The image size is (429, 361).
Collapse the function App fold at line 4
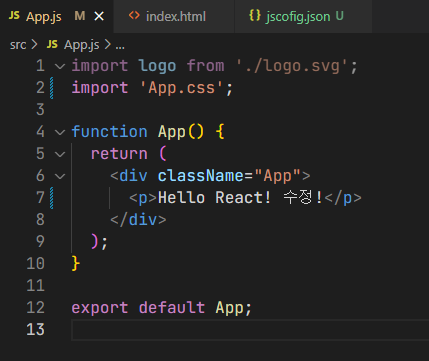[60, 132]
